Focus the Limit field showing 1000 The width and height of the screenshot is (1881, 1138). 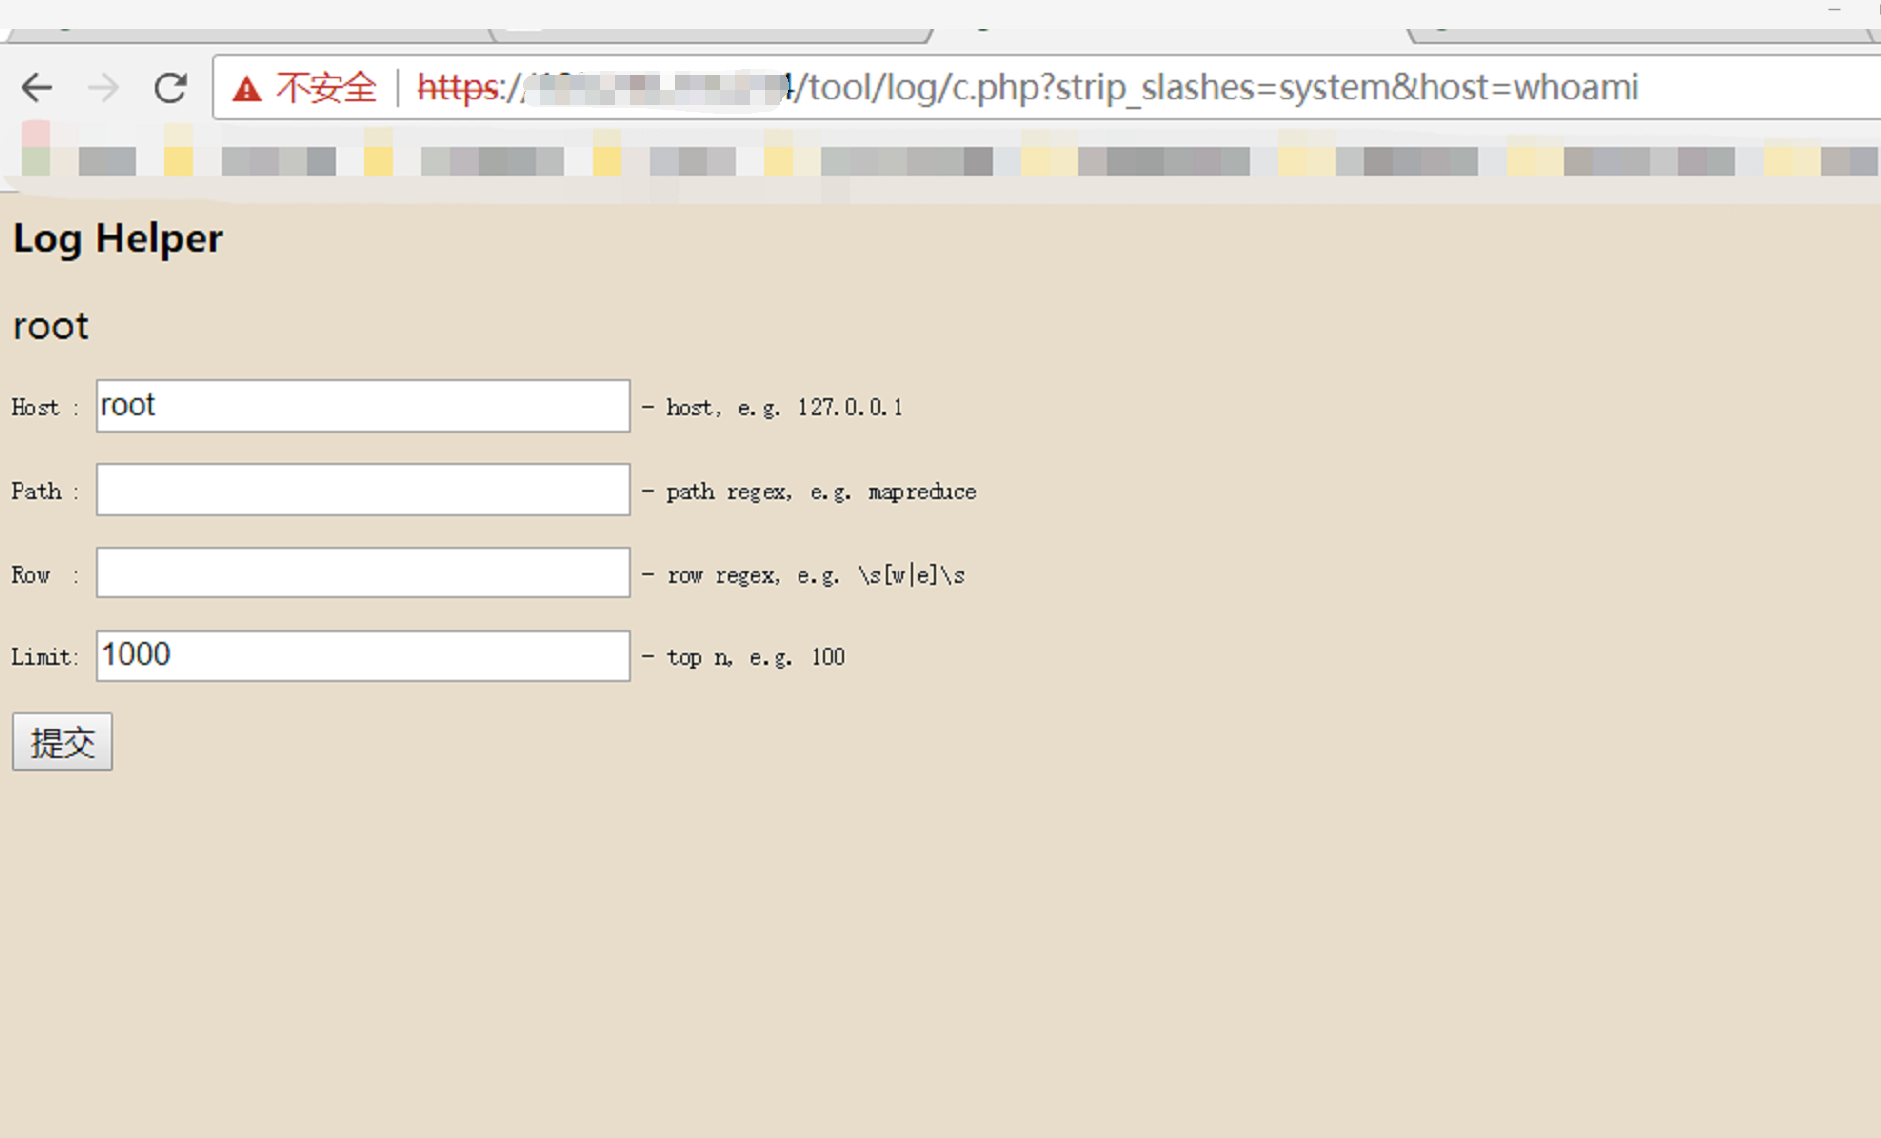click(363, 656)
